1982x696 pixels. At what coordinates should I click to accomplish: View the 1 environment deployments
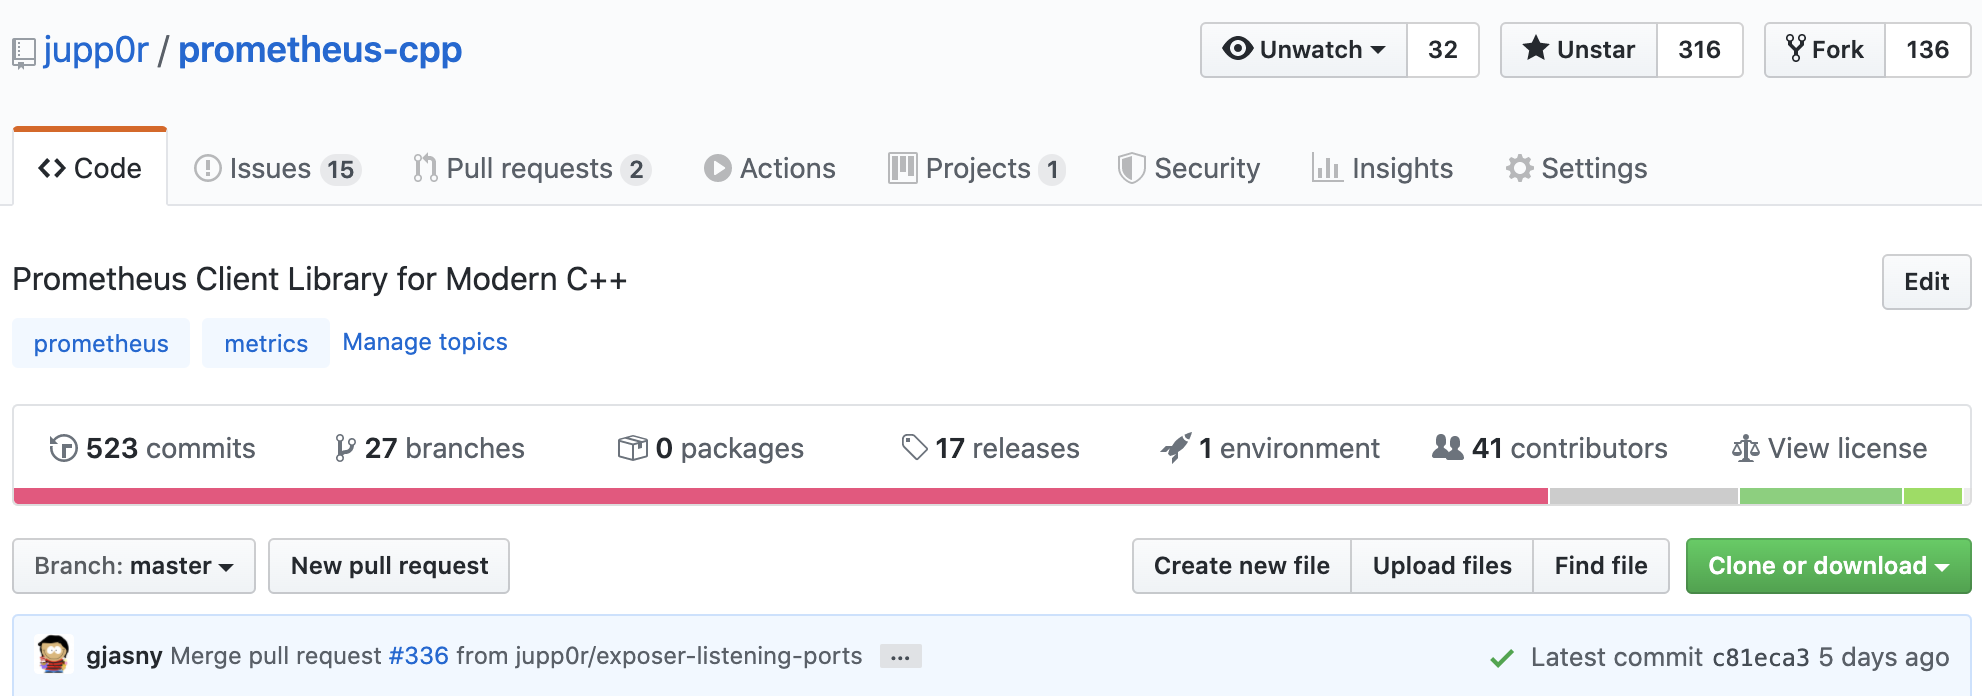point(1270,448)
